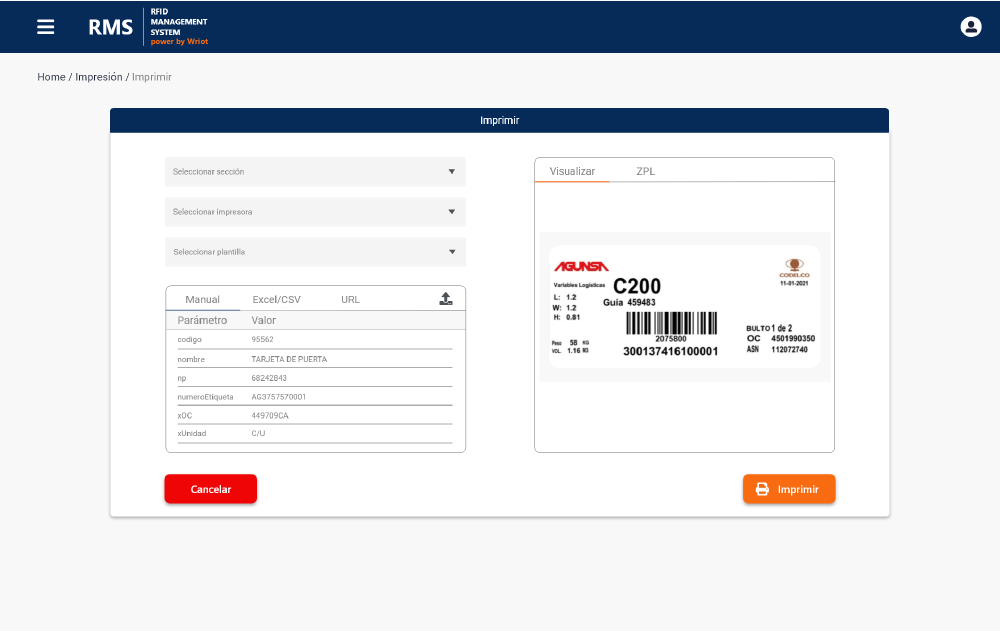This screenshot has width=1000, height=631.
Task: Click the RMS logo in the header
Action: point(110,26)
